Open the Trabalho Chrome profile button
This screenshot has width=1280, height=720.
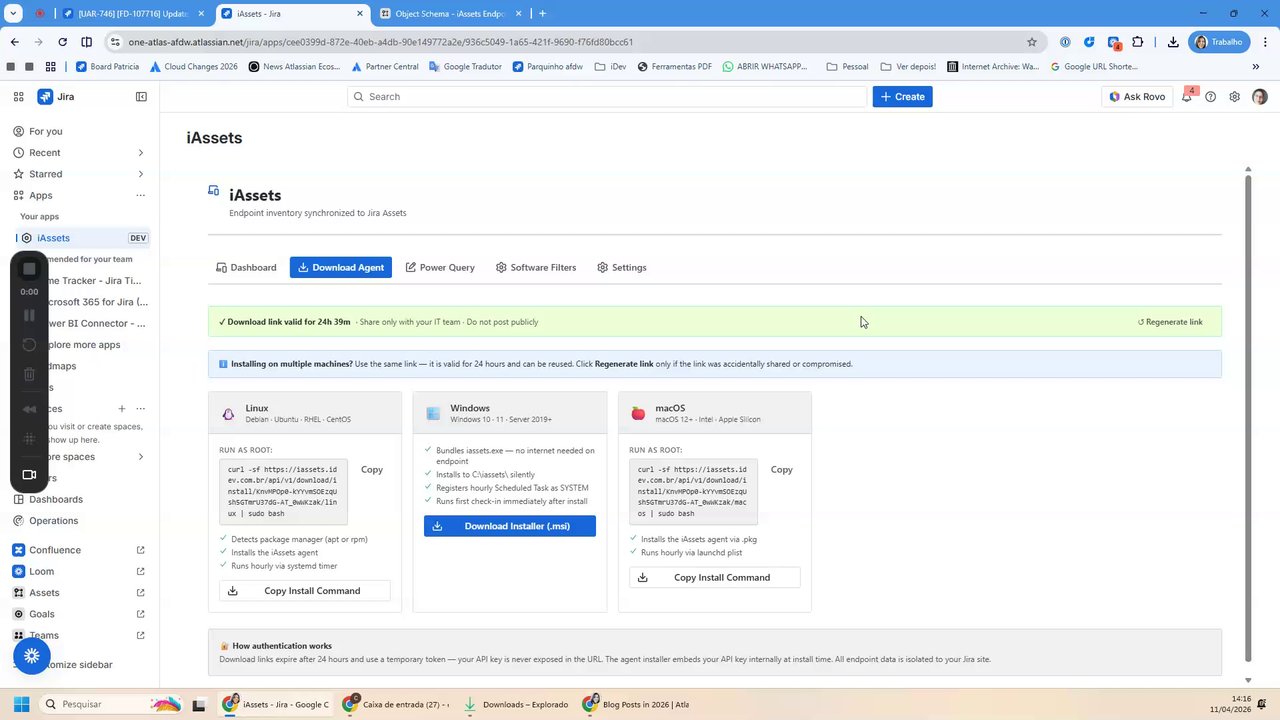coord(1219,42)
